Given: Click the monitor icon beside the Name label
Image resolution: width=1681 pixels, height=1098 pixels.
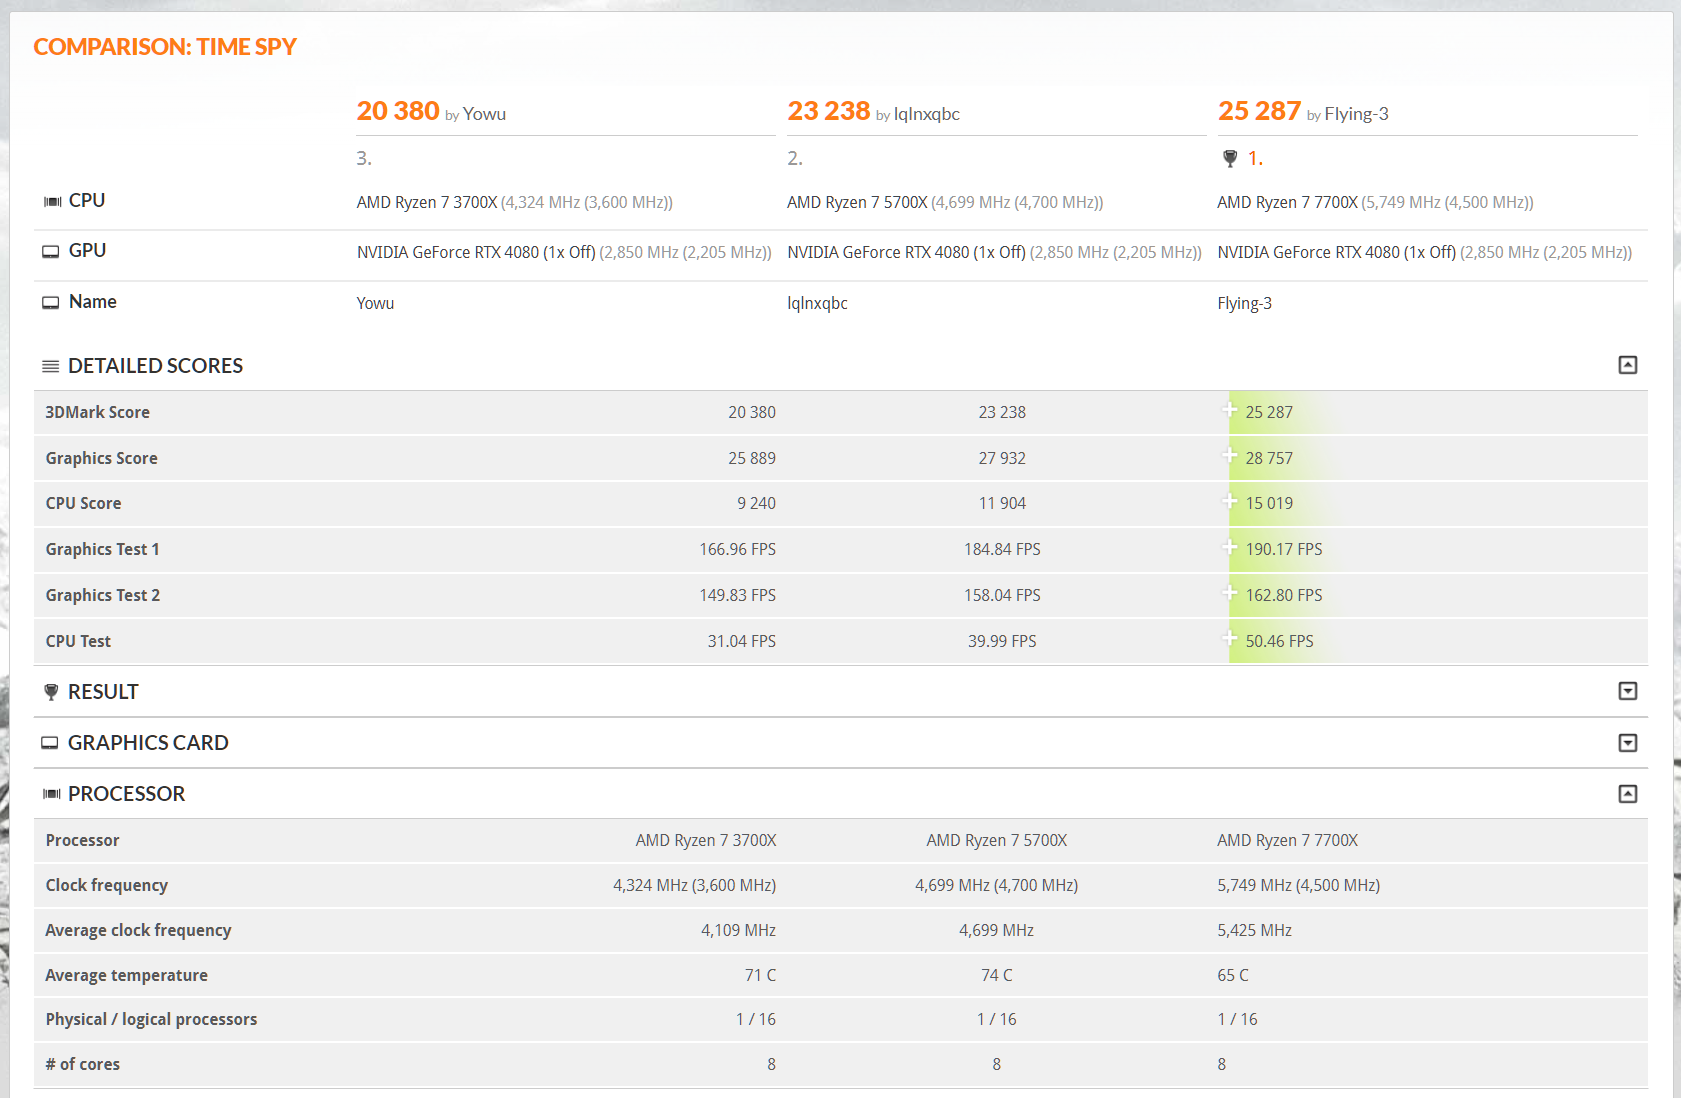Looking at the screenshot, I should tap(51, 303).
